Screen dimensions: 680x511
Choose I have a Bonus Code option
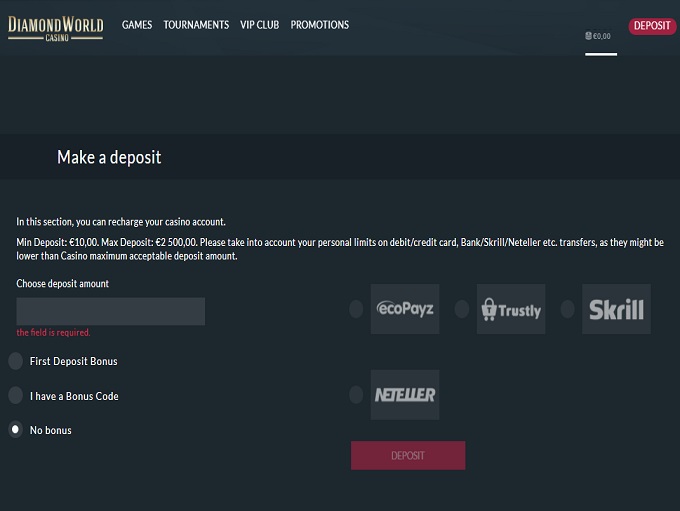point(16,395)
